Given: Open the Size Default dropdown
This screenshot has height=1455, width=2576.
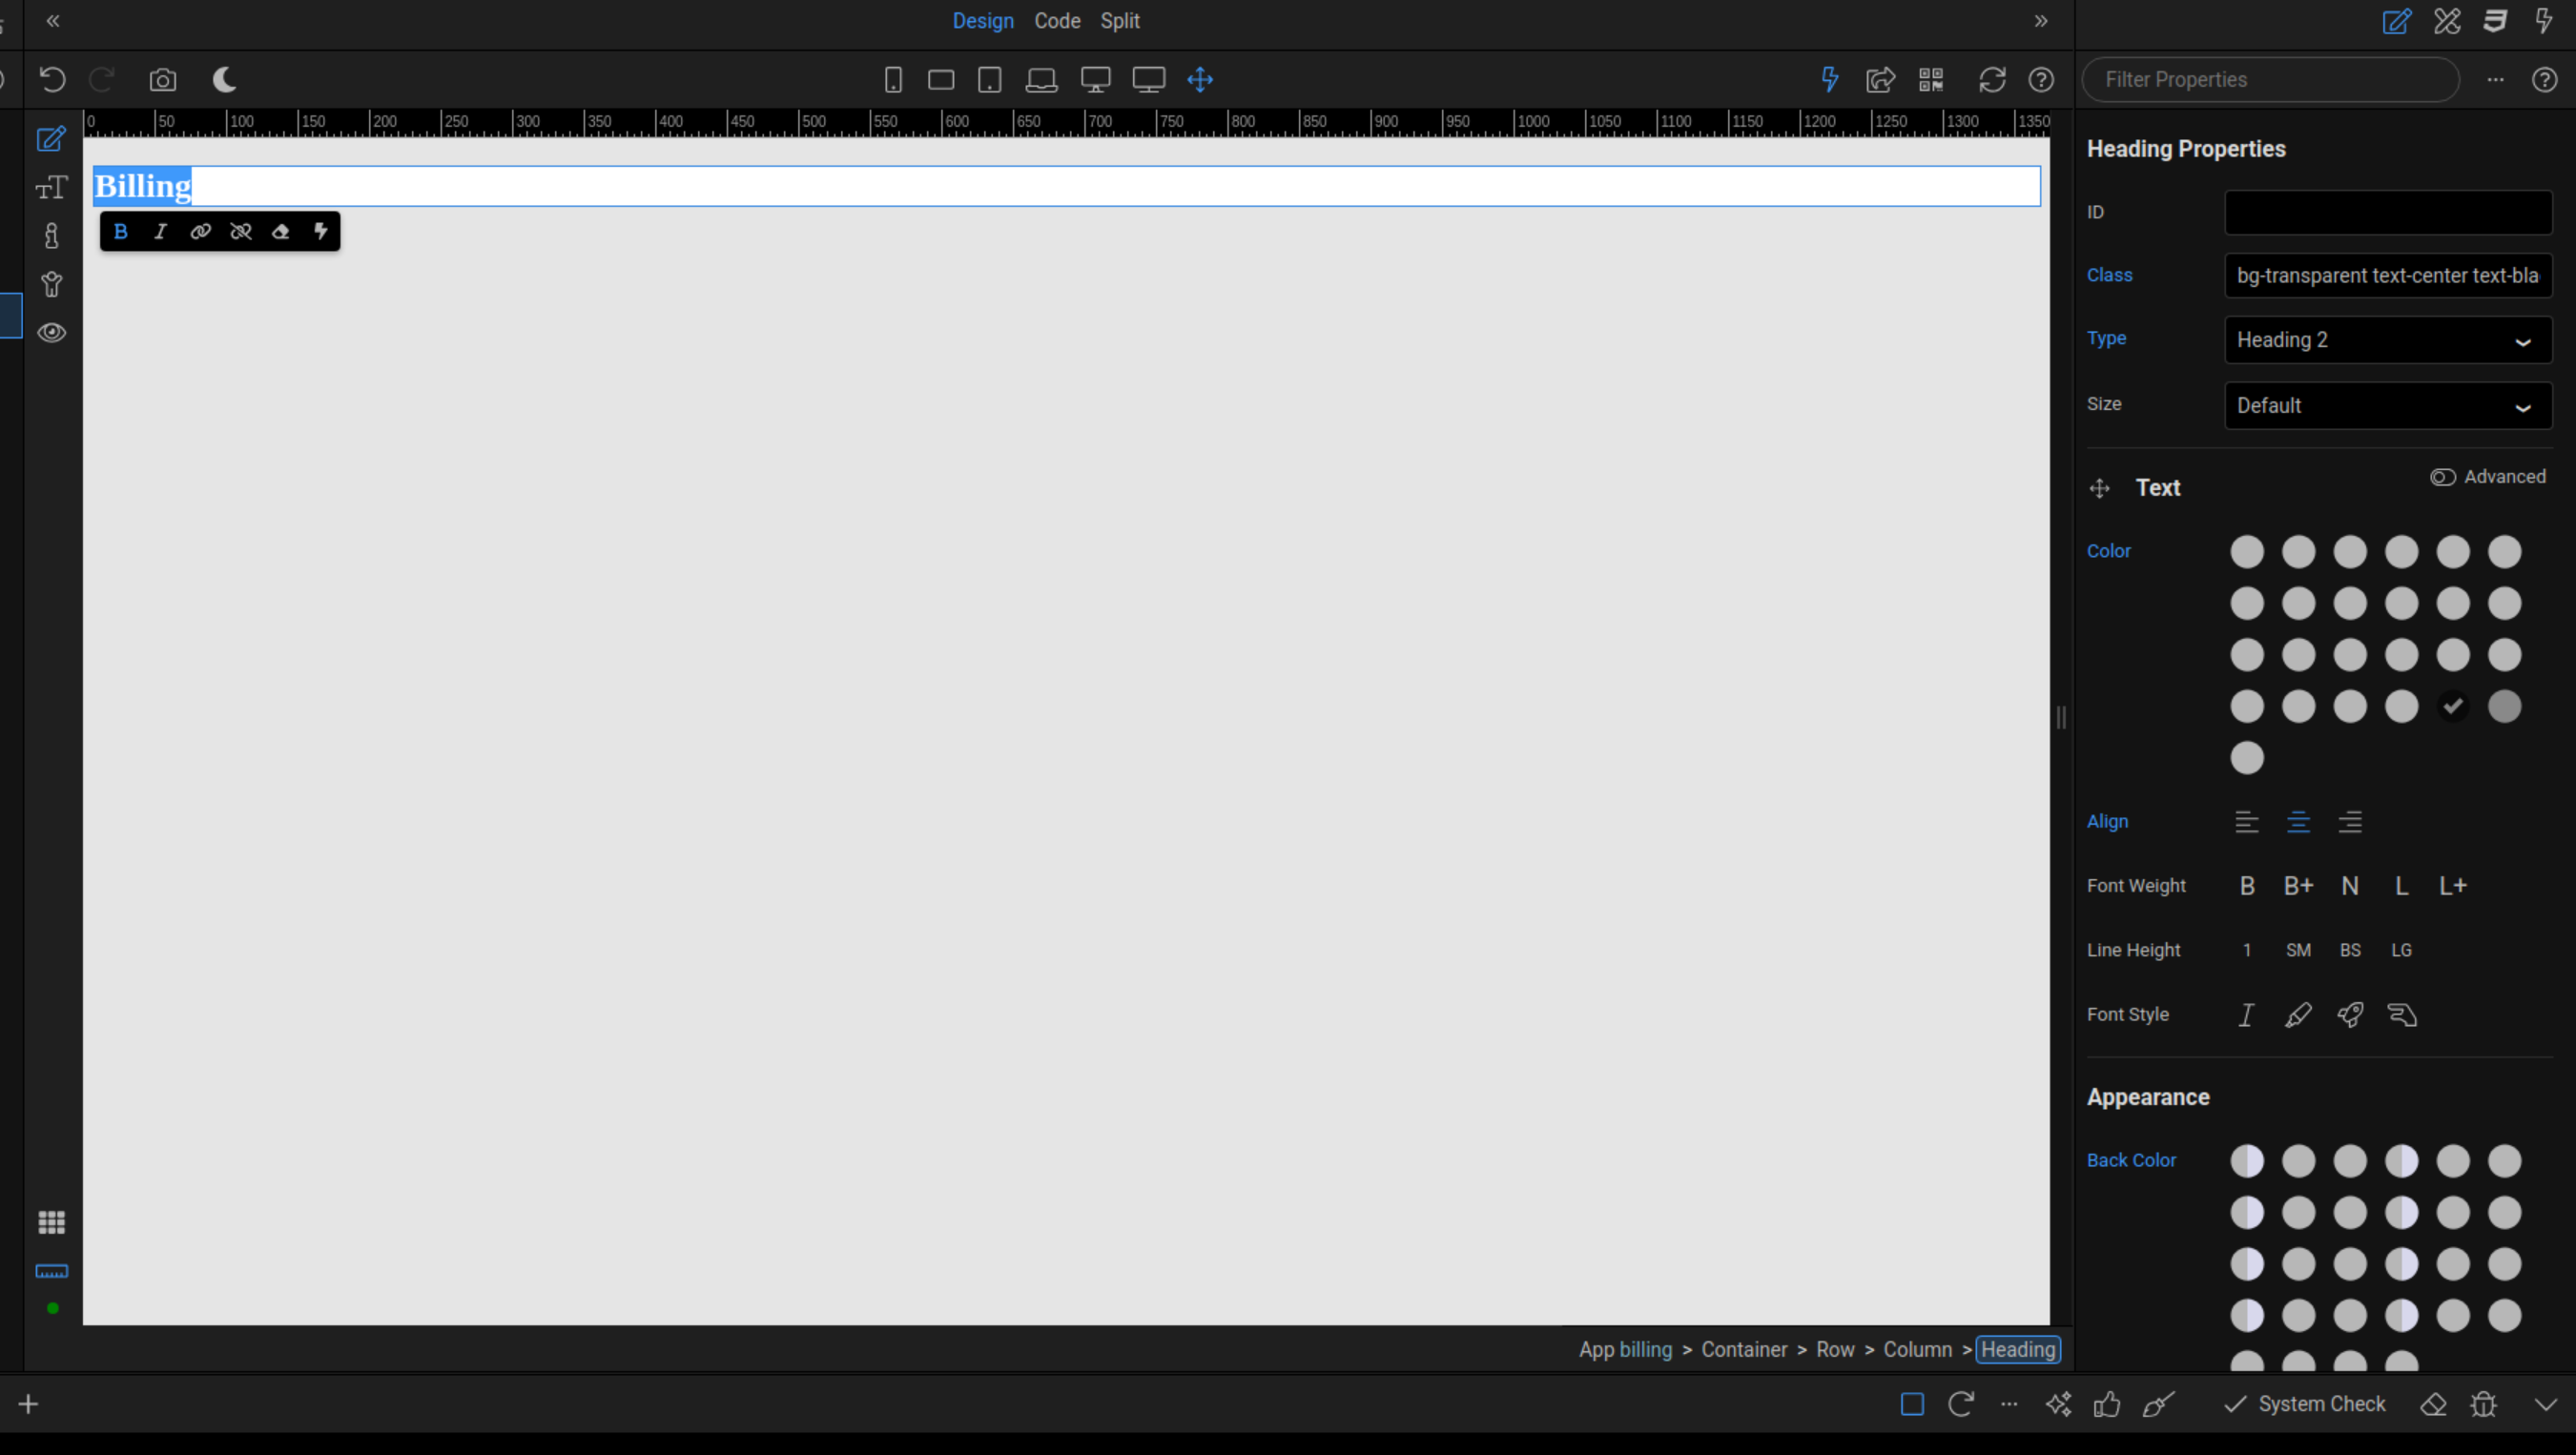Looking at the screenshot, I should pos(2387,406).
